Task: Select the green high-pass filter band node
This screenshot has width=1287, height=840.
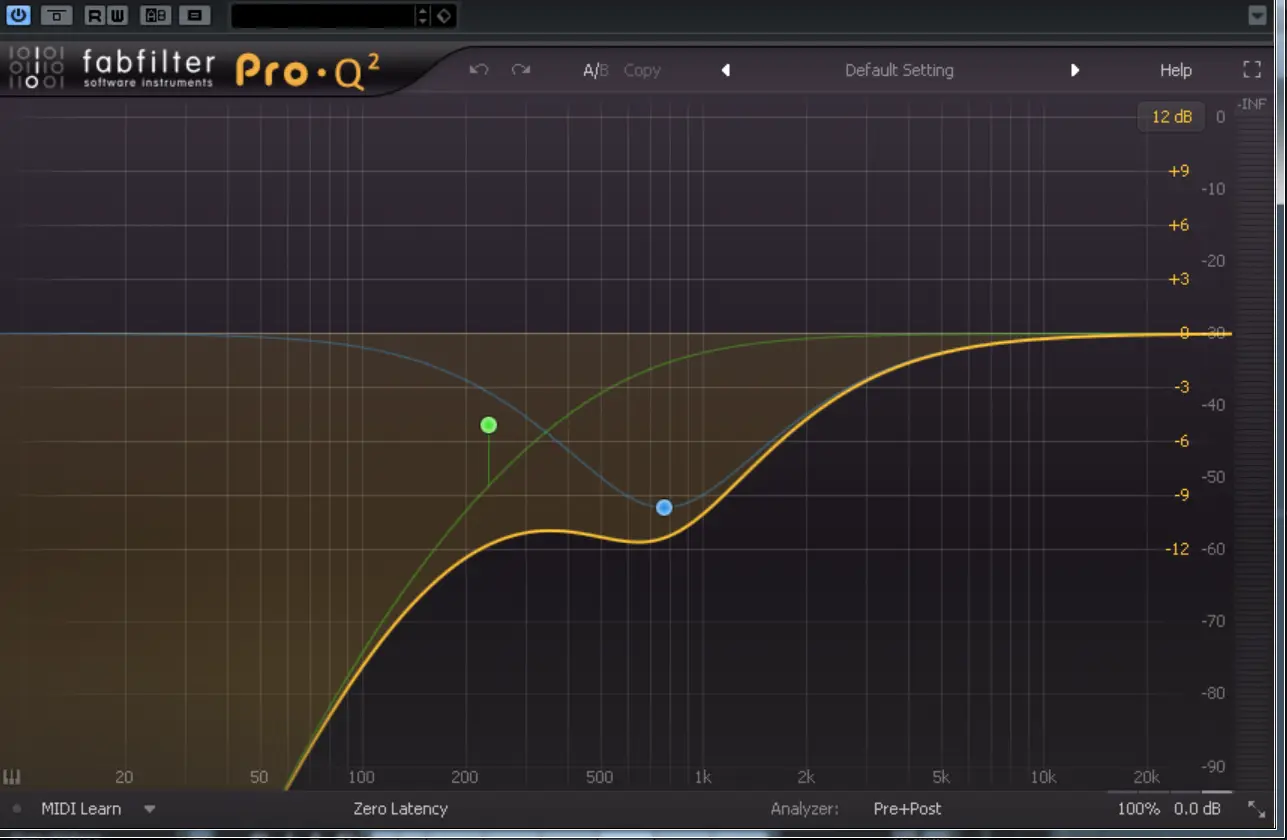Action: click(x=488, y=425)
